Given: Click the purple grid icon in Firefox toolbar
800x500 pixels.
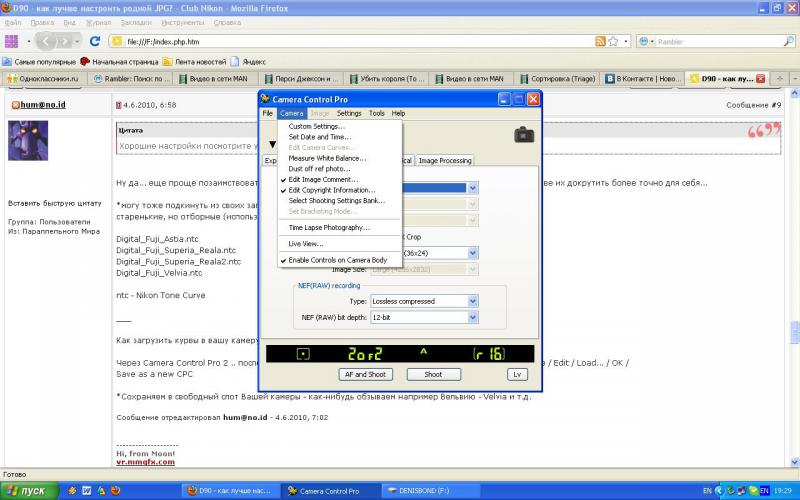Looking at the screenshot, I should (11, 41).
